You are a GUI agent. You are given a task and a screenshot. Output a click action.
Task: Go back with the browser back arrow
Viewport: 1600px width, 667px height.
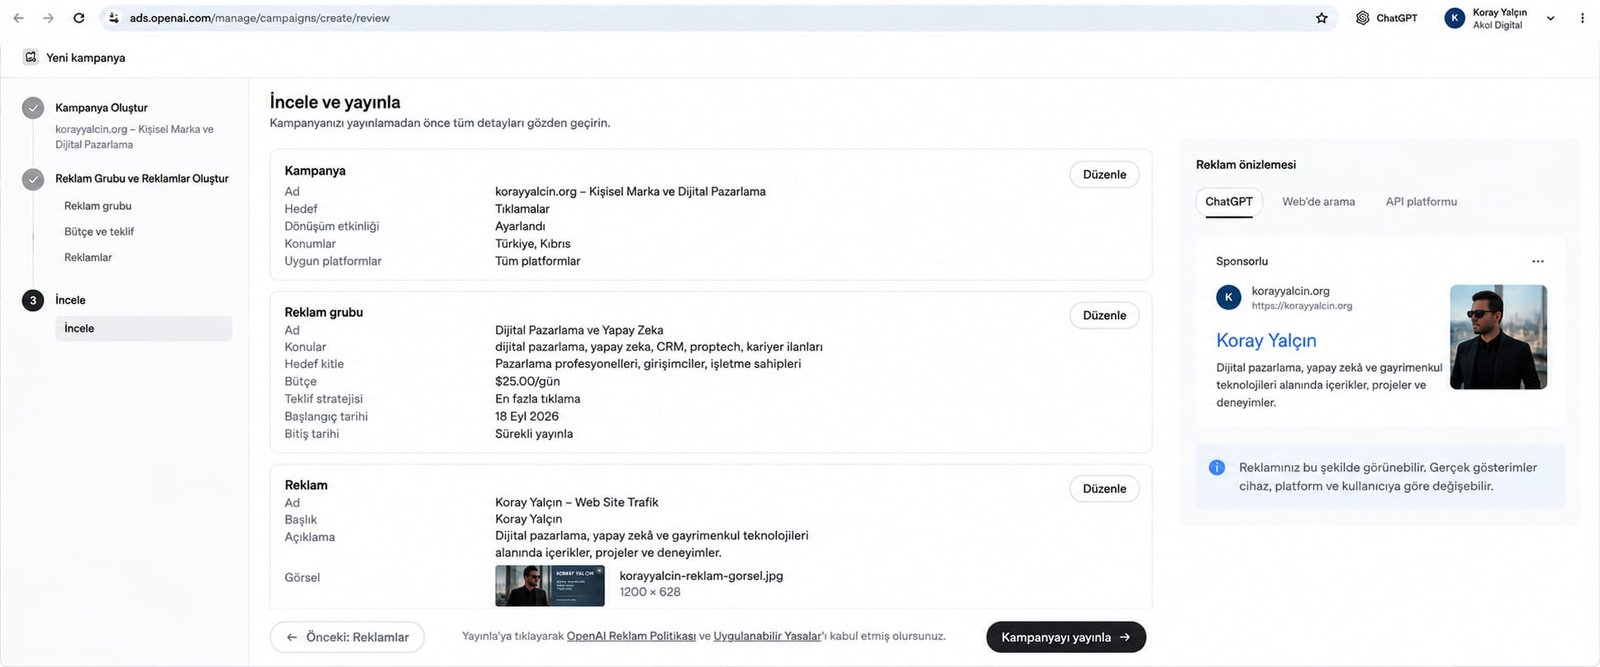(x=18, y=18)
